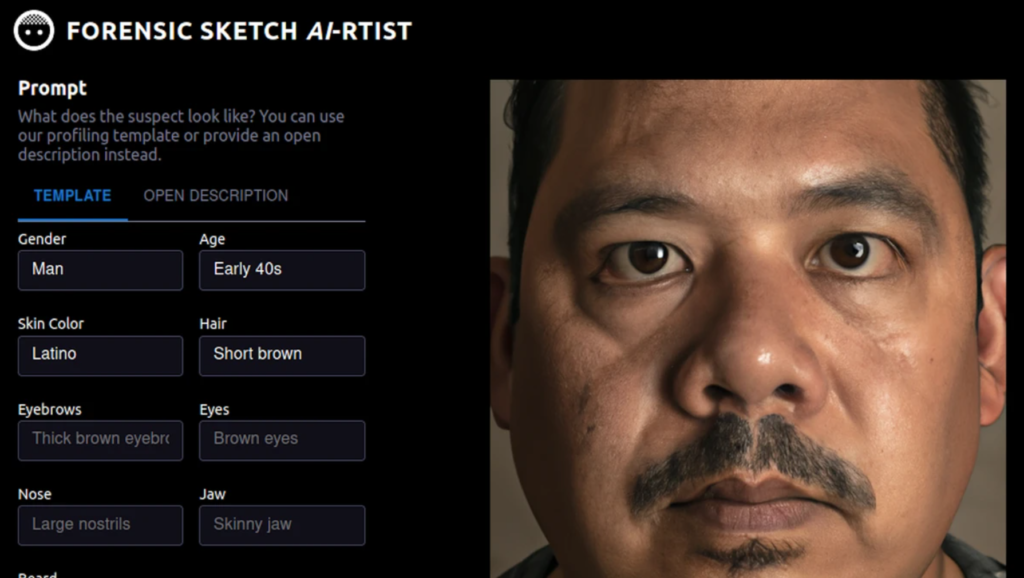Screen dimensions: 1024x578
Task: Focus the Eyebrows field with Thick brown placeholder
Action: [101, 440]
